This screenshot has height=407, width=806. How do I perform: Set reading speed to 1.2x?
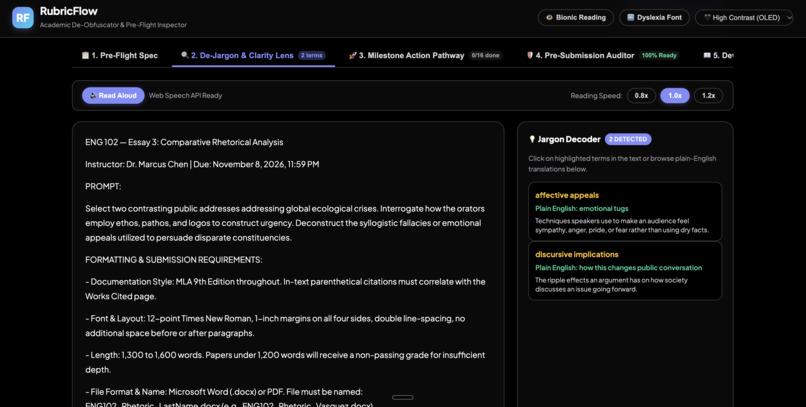pos(708,96)
